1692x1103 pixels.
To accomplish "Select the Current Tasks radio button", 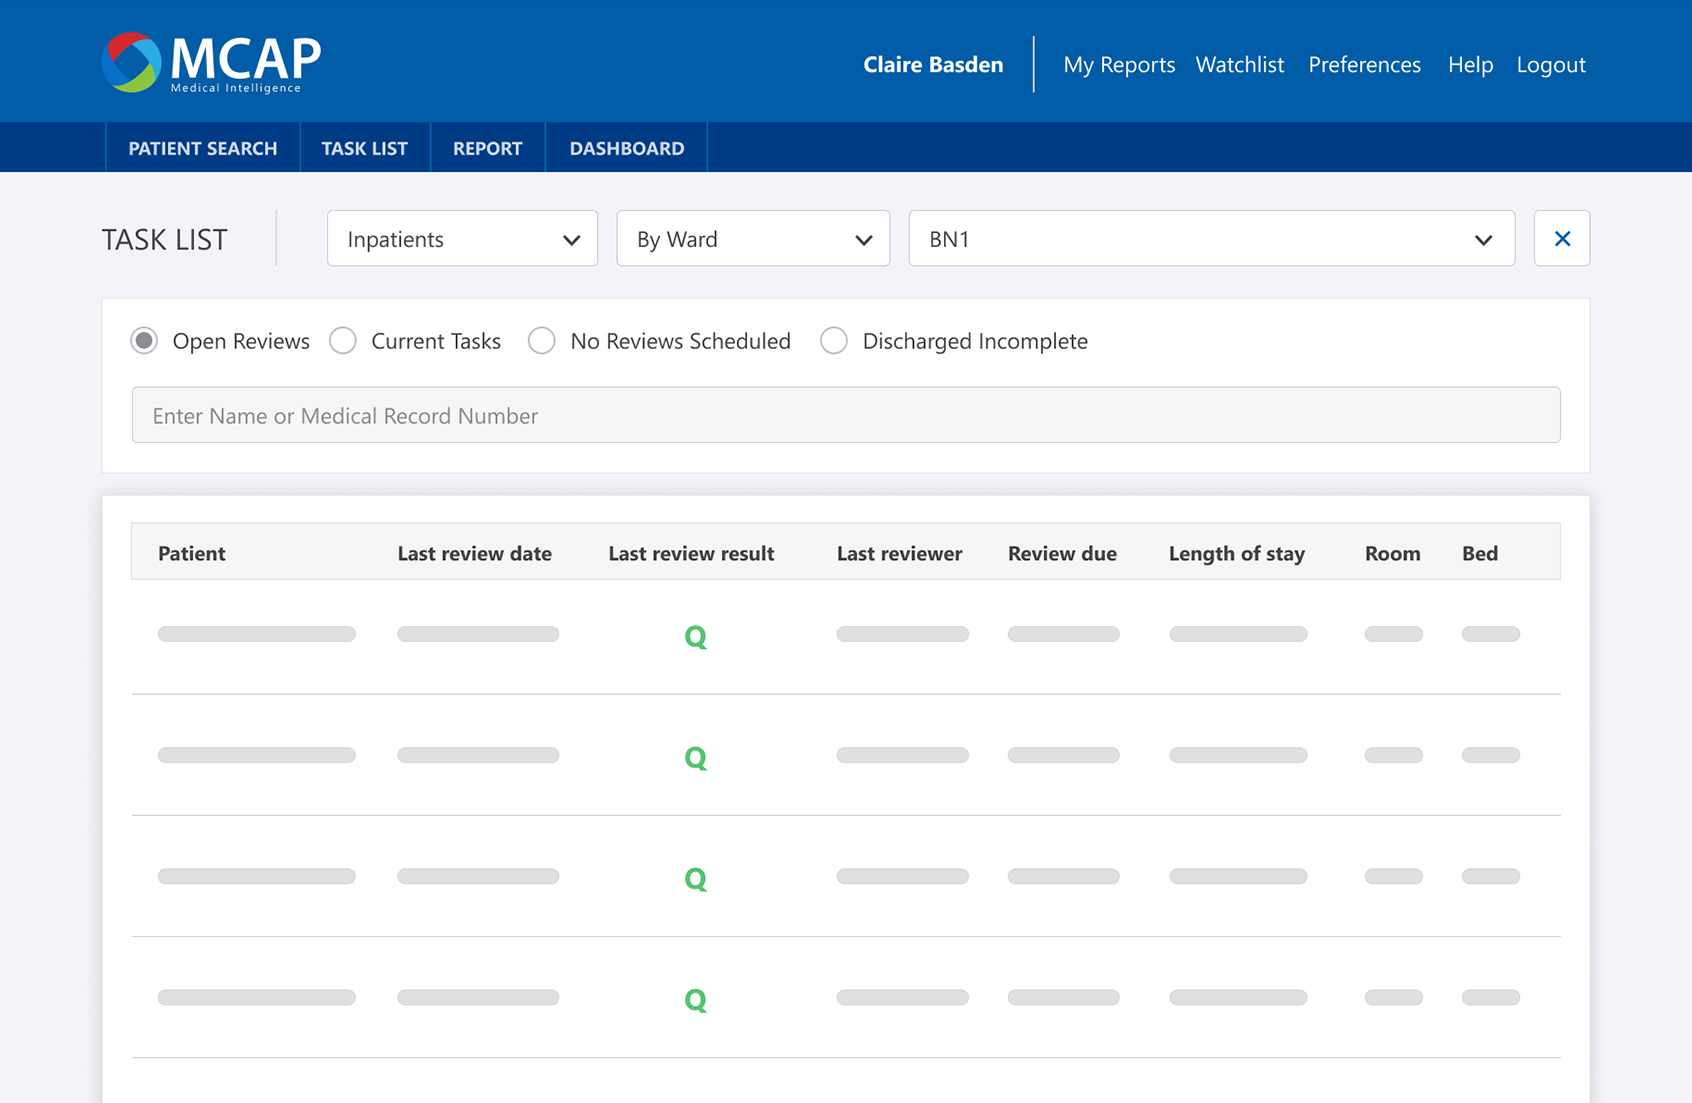I will click(x=343, y=341).
